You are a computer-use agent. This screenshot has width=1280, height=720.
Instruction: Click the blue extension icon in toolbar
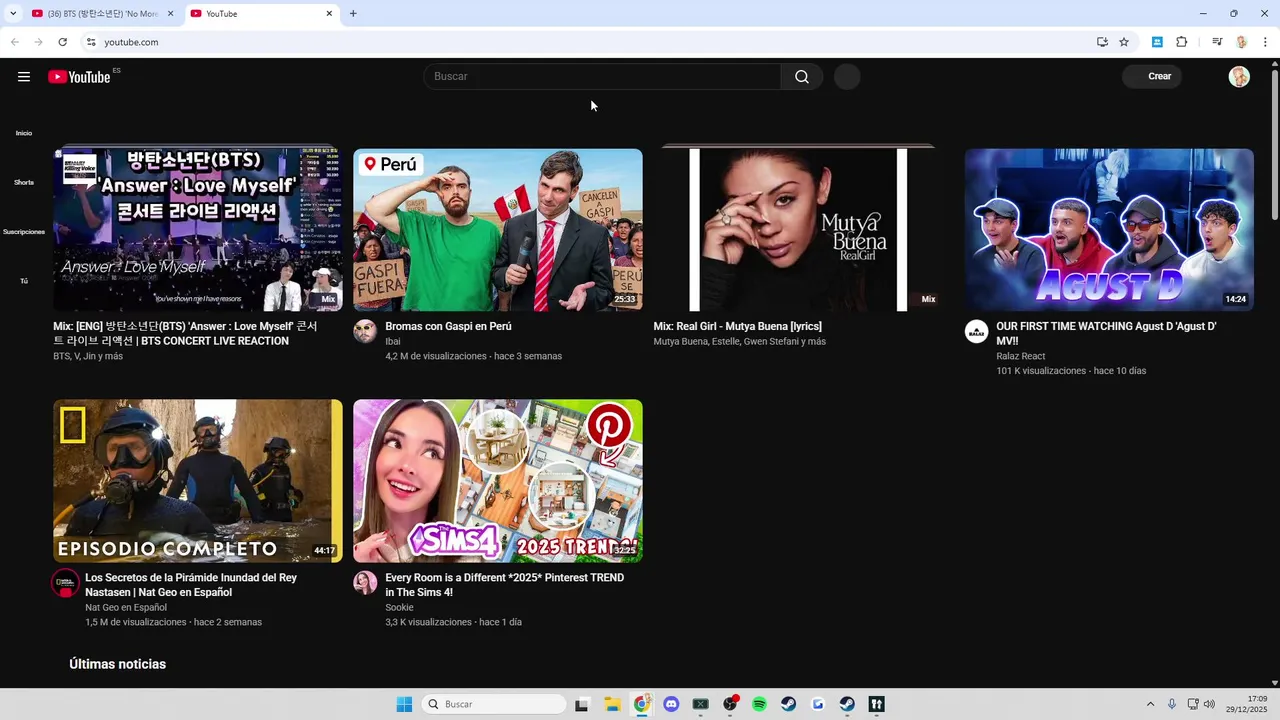[1157, 42]
